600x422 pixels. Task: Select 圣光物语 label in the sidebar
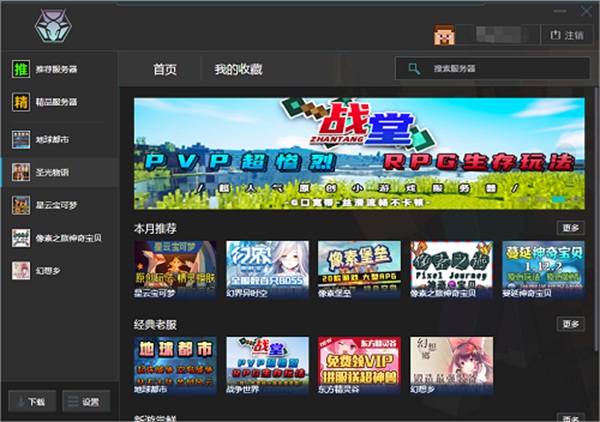52,172
